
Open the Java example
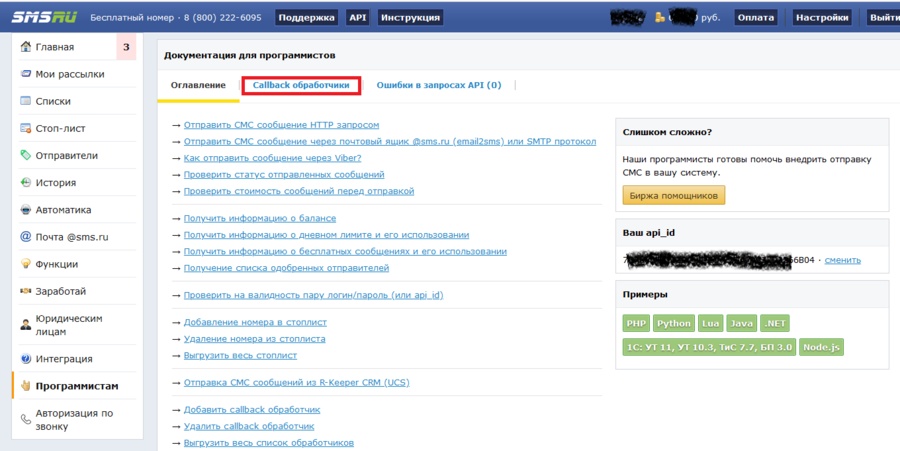tap(741, 323)
